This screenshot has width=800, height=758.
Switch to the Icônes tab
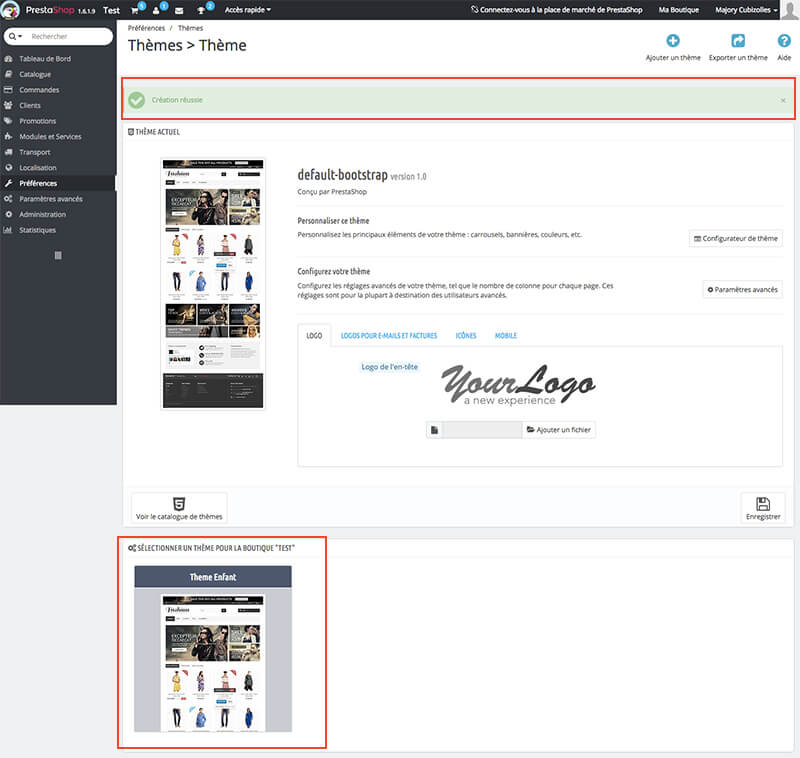click(465, 336)
